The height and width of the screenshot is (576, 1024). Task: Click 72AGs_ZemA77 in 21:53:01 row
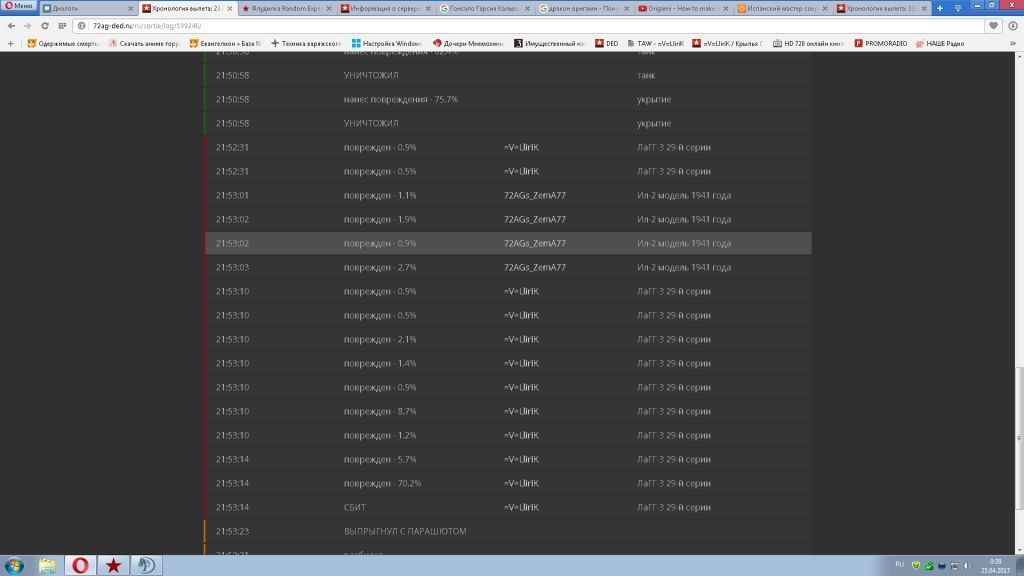pos(535,195)
